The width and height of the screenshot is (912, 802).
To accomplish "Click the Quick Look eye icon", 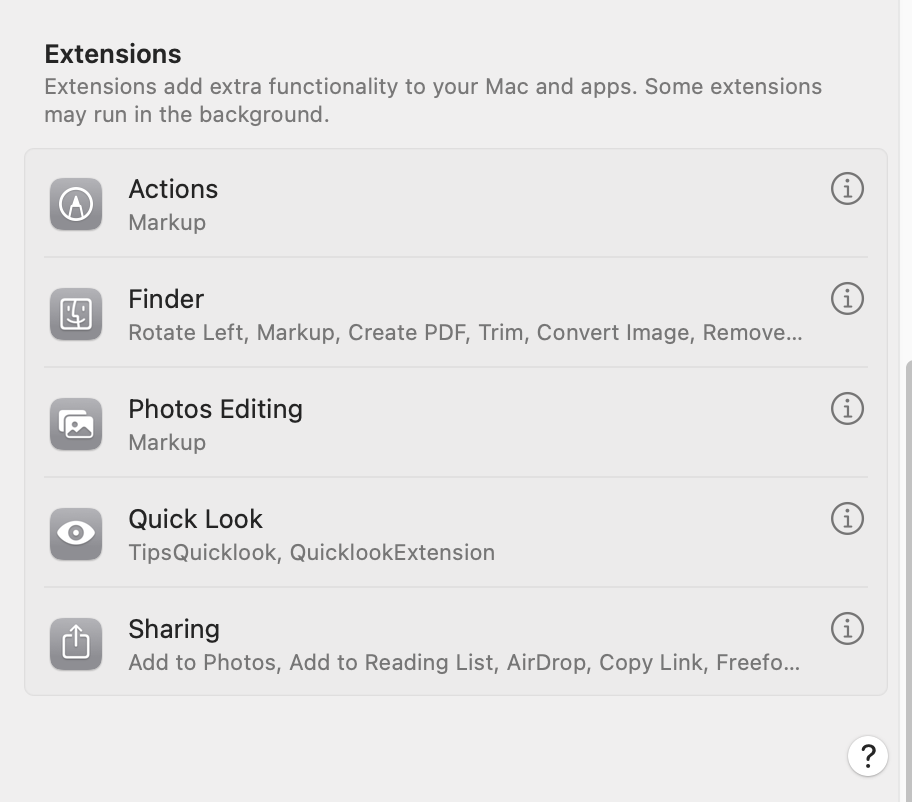I will click(x=76, y=534).
